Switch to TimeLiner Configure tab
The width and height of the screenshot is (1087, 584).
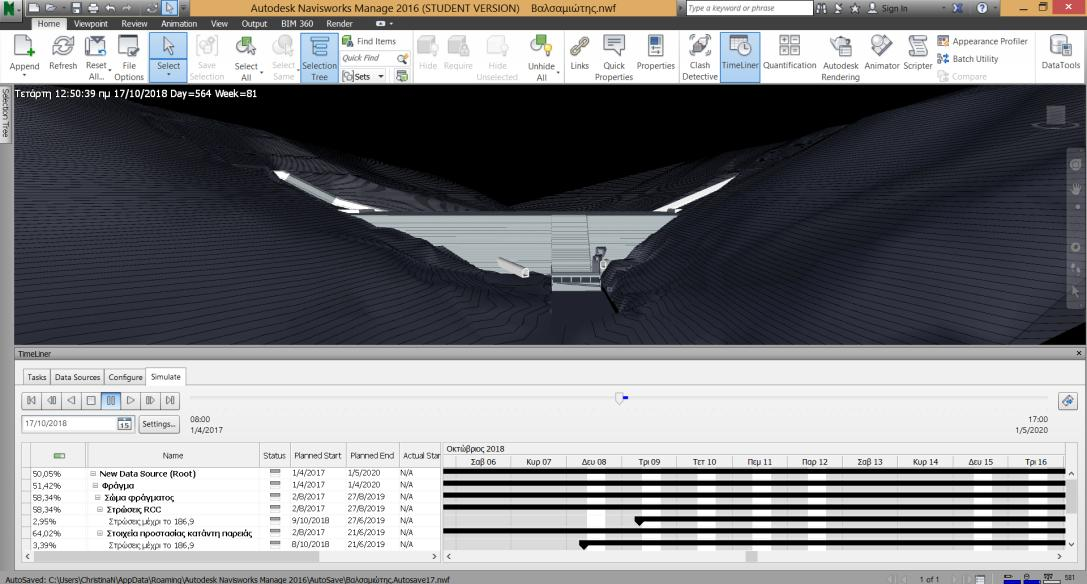pos(125,377)
